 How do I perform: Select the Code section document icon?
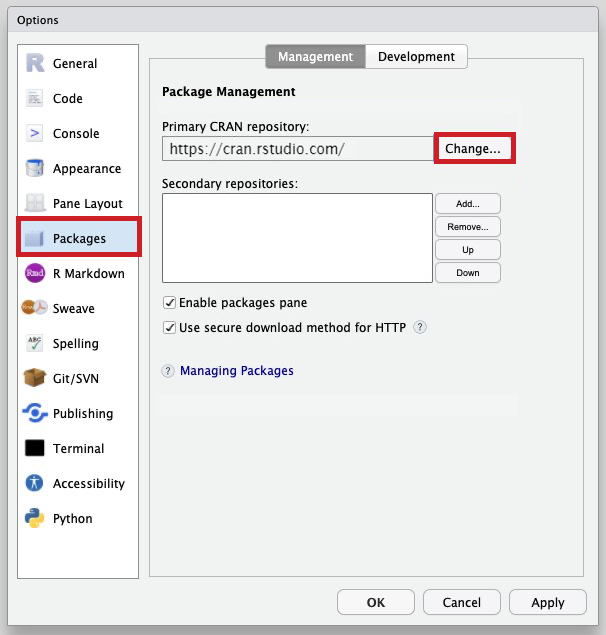pyautogui.click(x=35, y=98)
